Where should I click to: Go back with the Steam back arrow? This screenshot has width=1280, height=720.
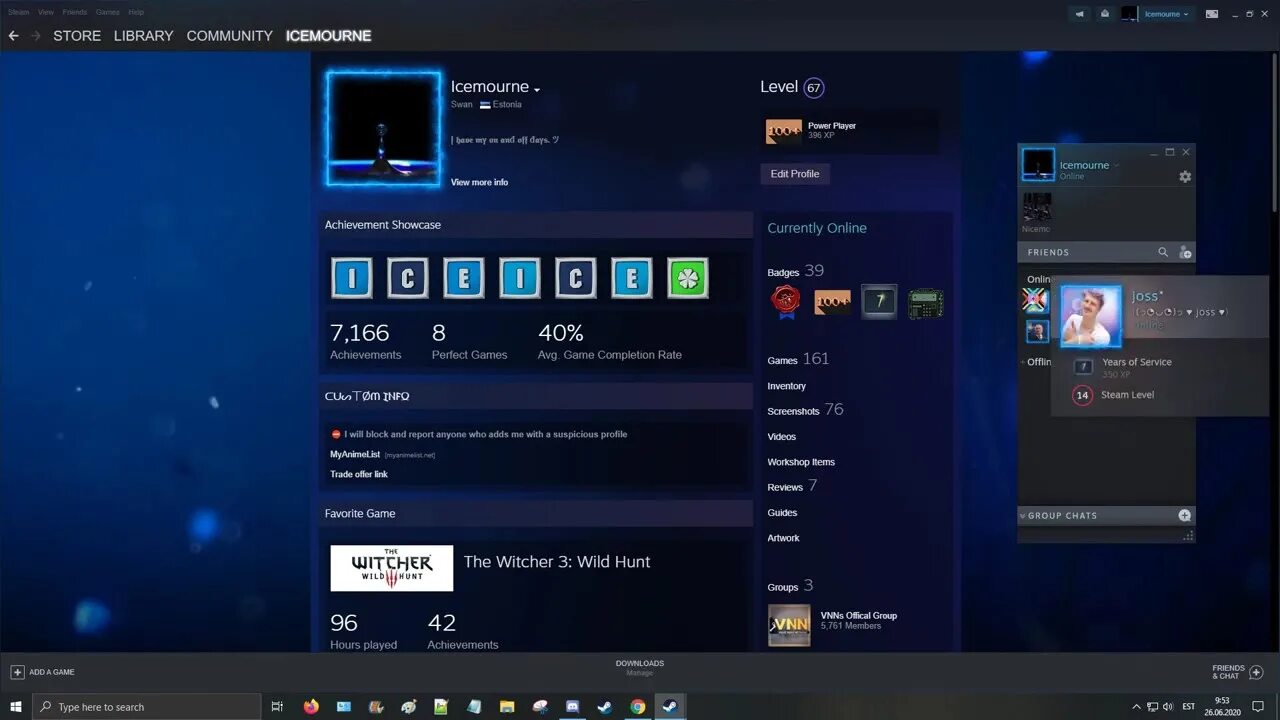[13, 35]
